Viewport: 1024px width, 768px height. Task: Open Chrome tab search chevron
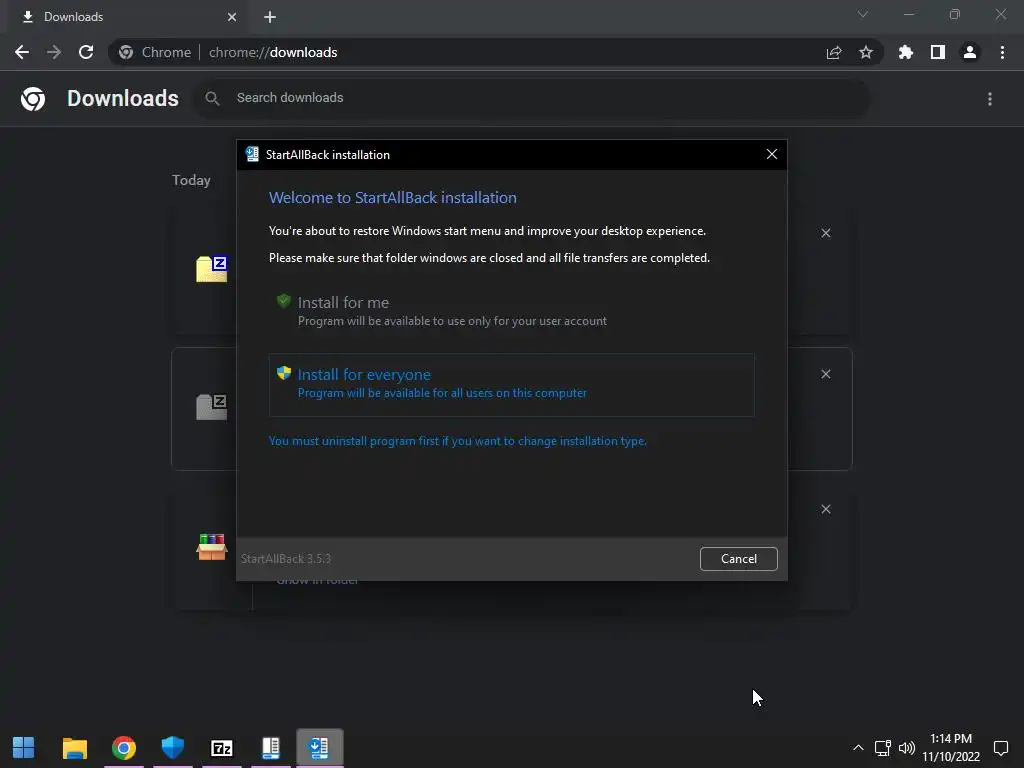[x=863, y=14]
